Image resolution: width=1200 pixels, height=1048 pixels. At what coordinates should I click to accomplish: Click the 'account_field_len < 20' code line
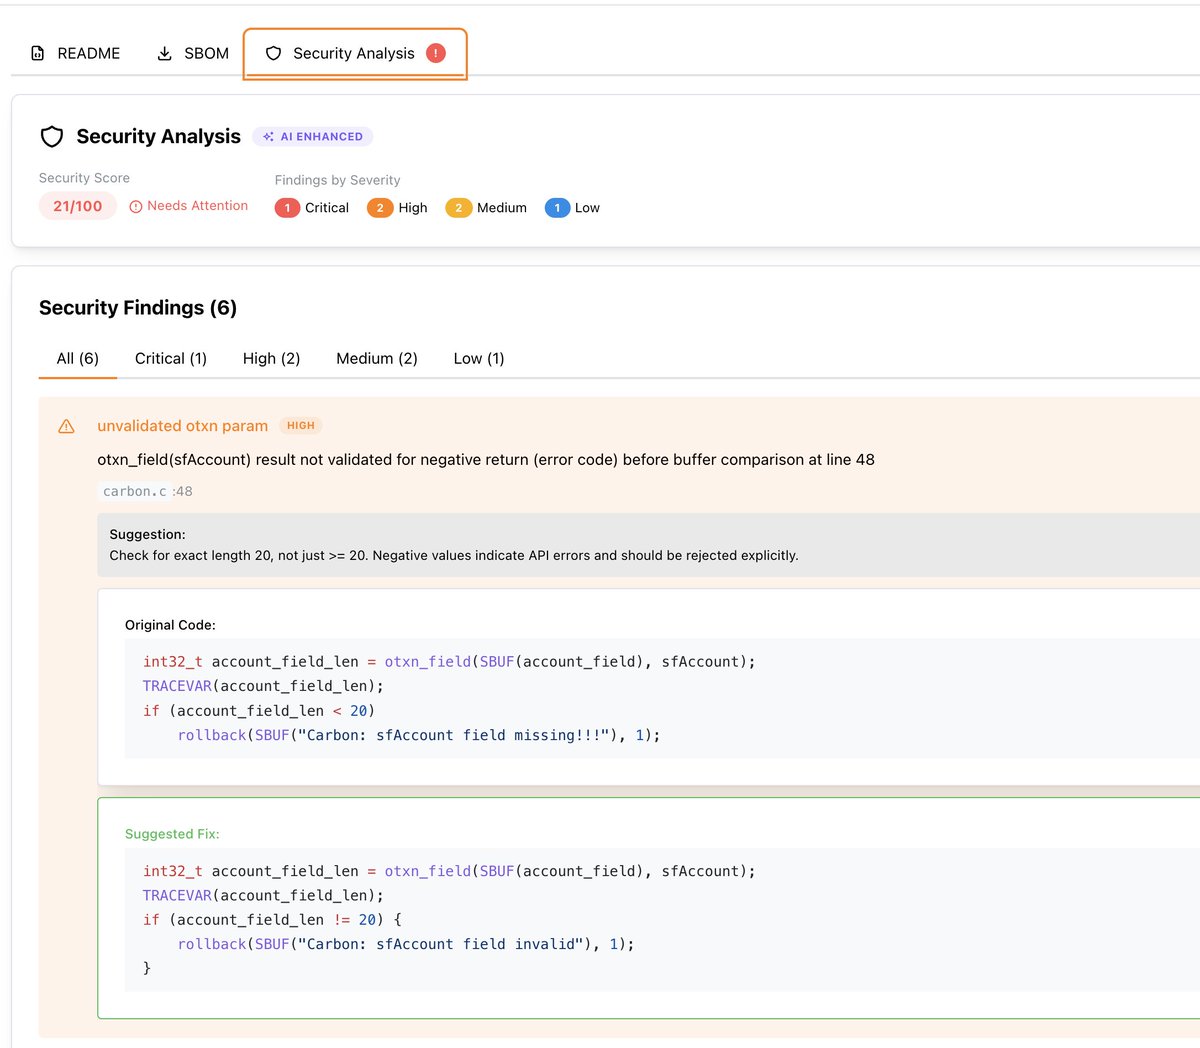[x=259, y=711]
